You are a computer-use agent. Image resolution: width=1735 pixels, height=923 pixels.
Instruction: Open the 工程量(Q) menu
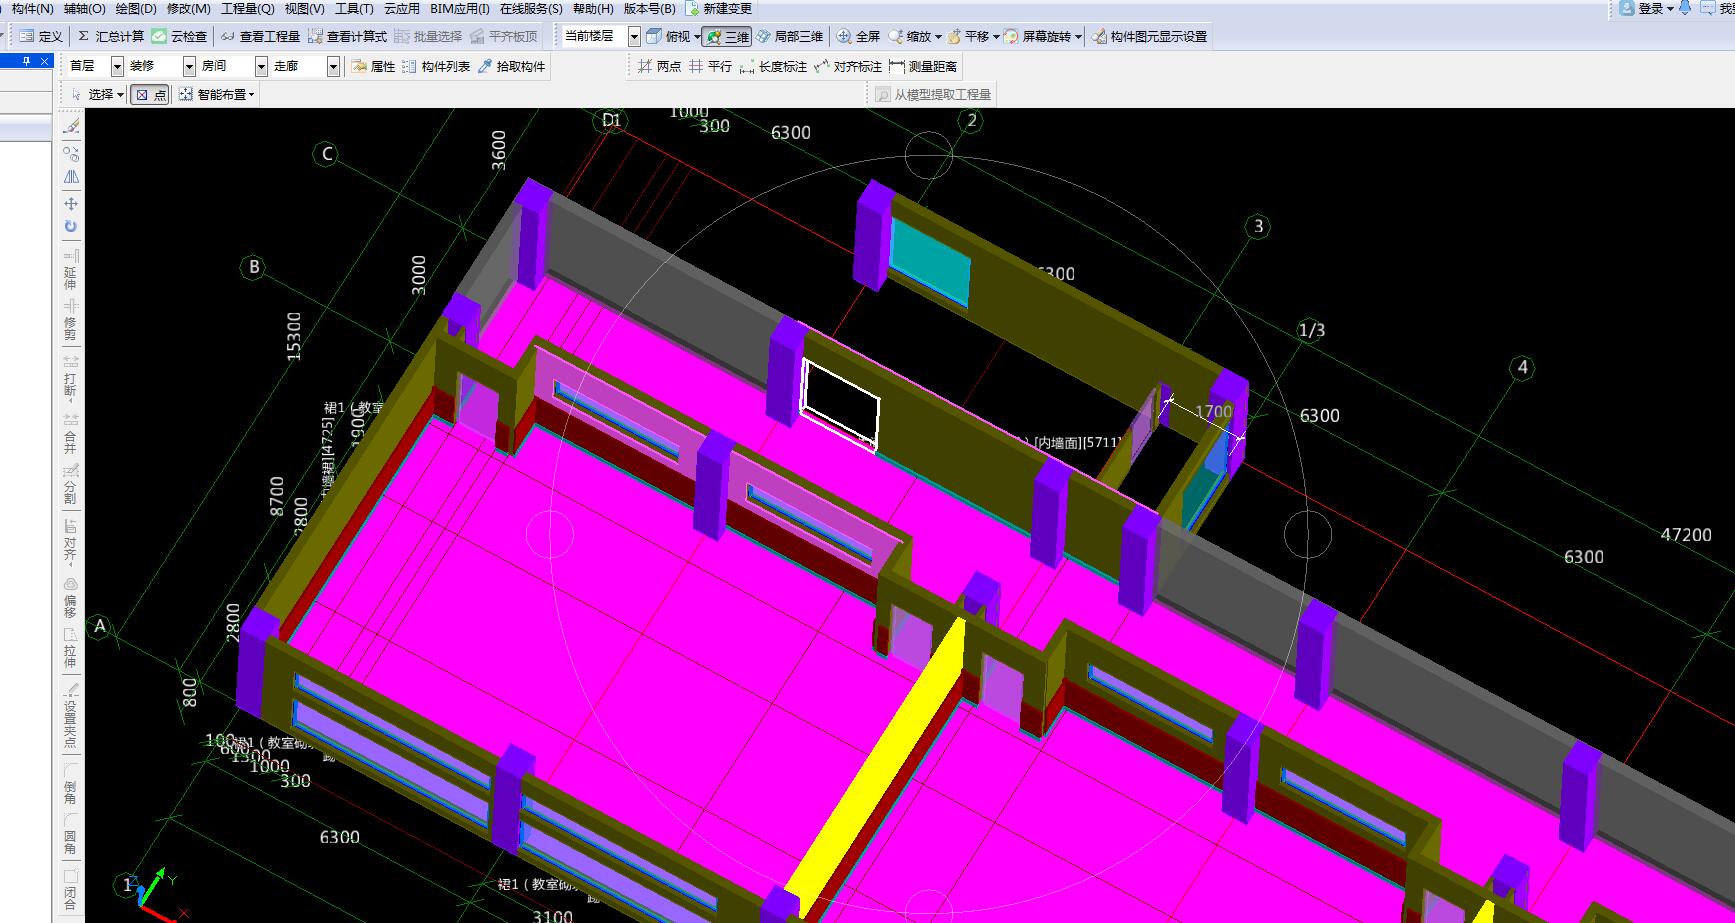[247, 8]
